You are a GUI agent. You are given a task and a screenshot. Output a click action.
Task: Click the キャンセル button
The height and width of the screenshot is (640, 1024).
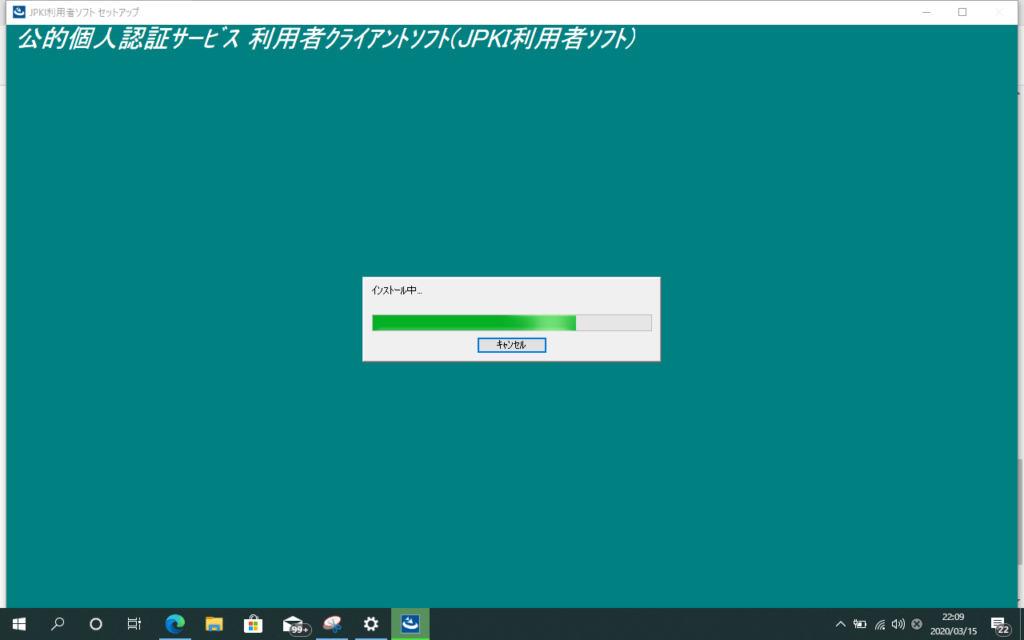pos(511,345)
